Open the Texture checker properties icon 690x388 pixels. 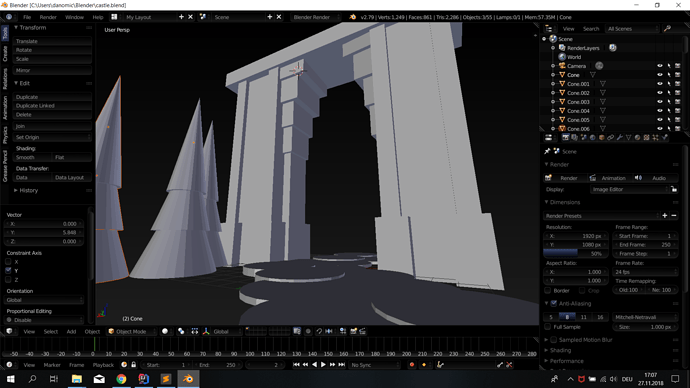(x=646, y=138)
